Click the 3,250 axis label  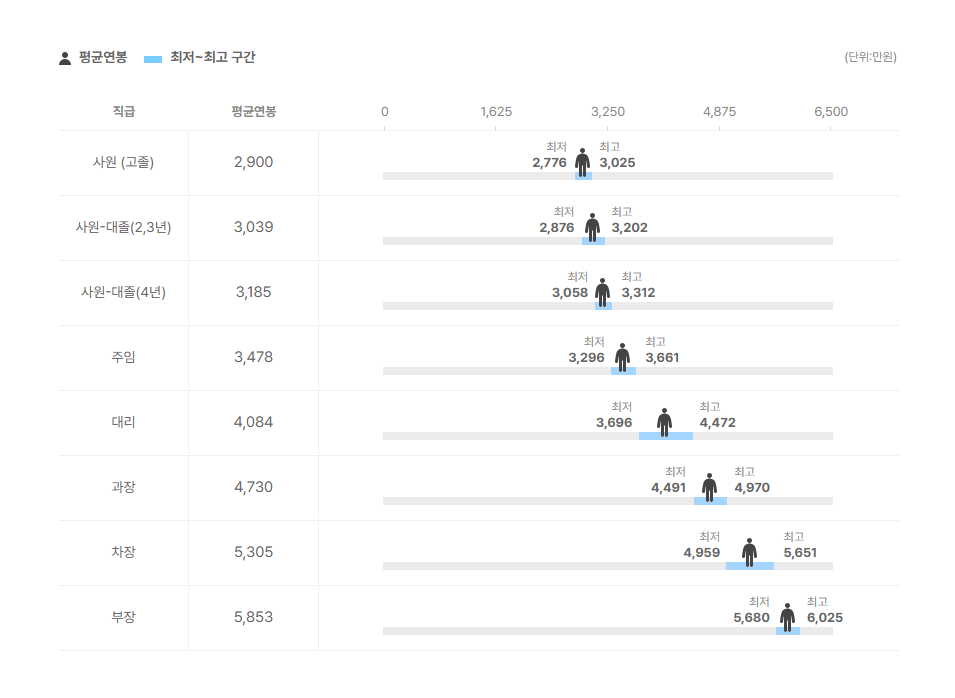click(608, 111)
